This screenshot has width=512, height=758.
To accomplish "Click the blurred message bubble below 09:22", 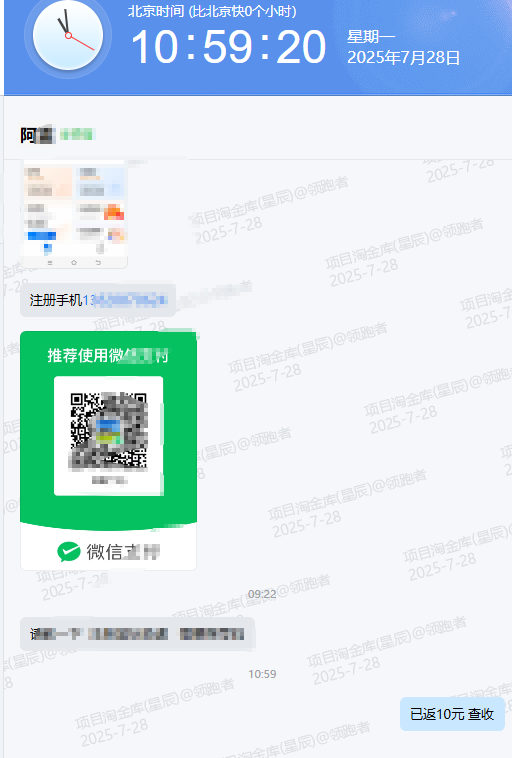I will [137, 634].
